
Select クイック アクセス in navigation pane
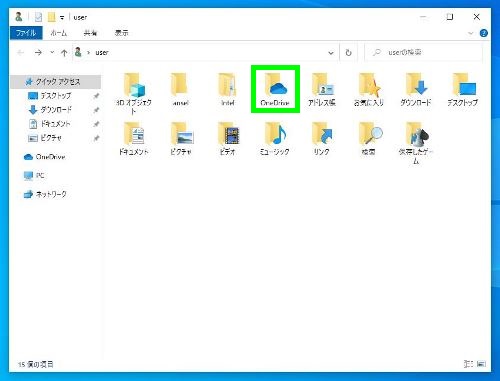[x=56, y=82]
